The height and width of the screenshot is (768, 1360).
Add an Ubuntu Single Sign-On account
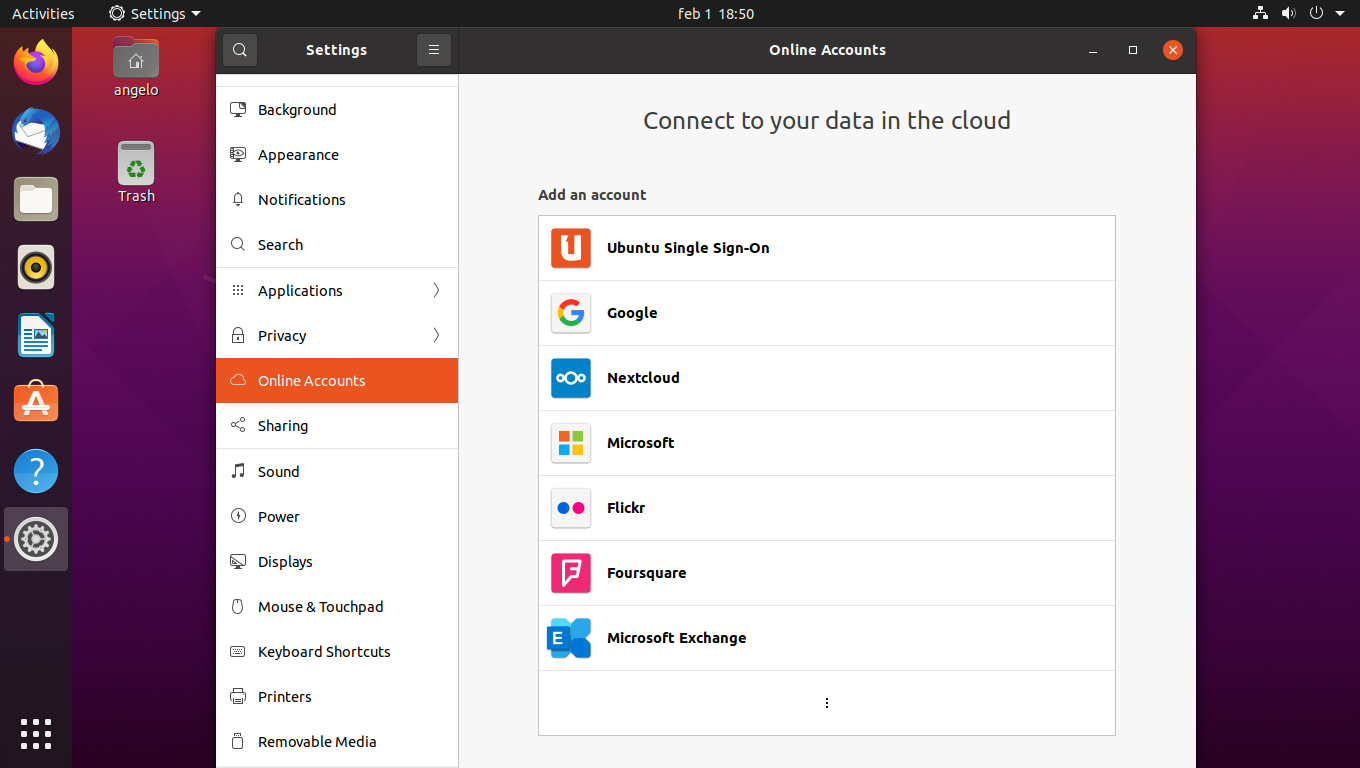pyautogui.click(x=827, y=248)
